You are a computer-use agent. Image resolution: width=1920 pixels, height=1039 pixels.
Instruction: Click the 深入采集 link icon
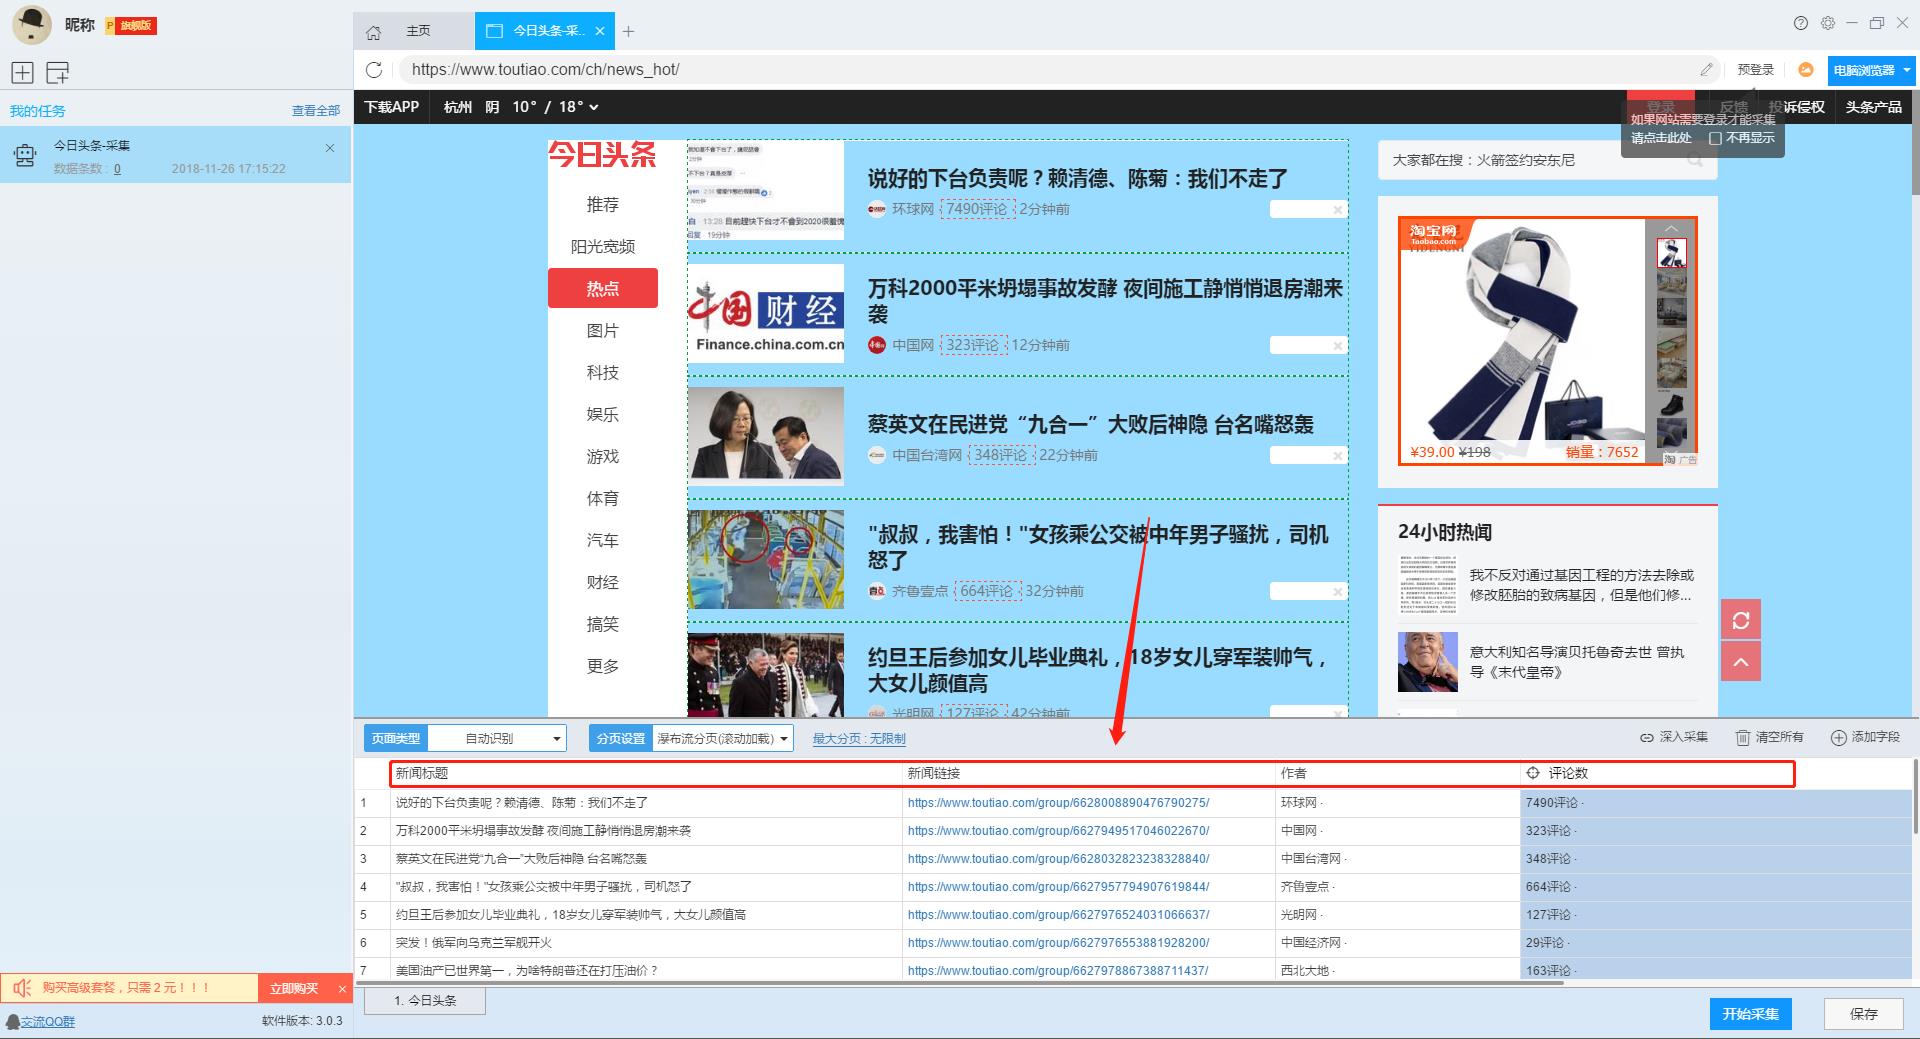(1646, 737)
